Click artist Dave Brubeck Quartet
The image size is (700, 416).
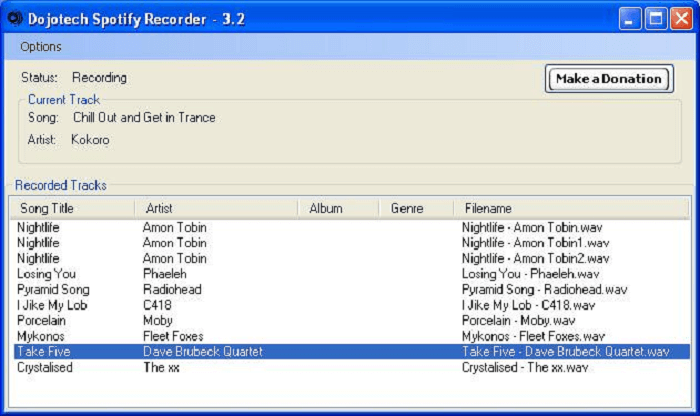pyautogui.click(x=203, y=352)
